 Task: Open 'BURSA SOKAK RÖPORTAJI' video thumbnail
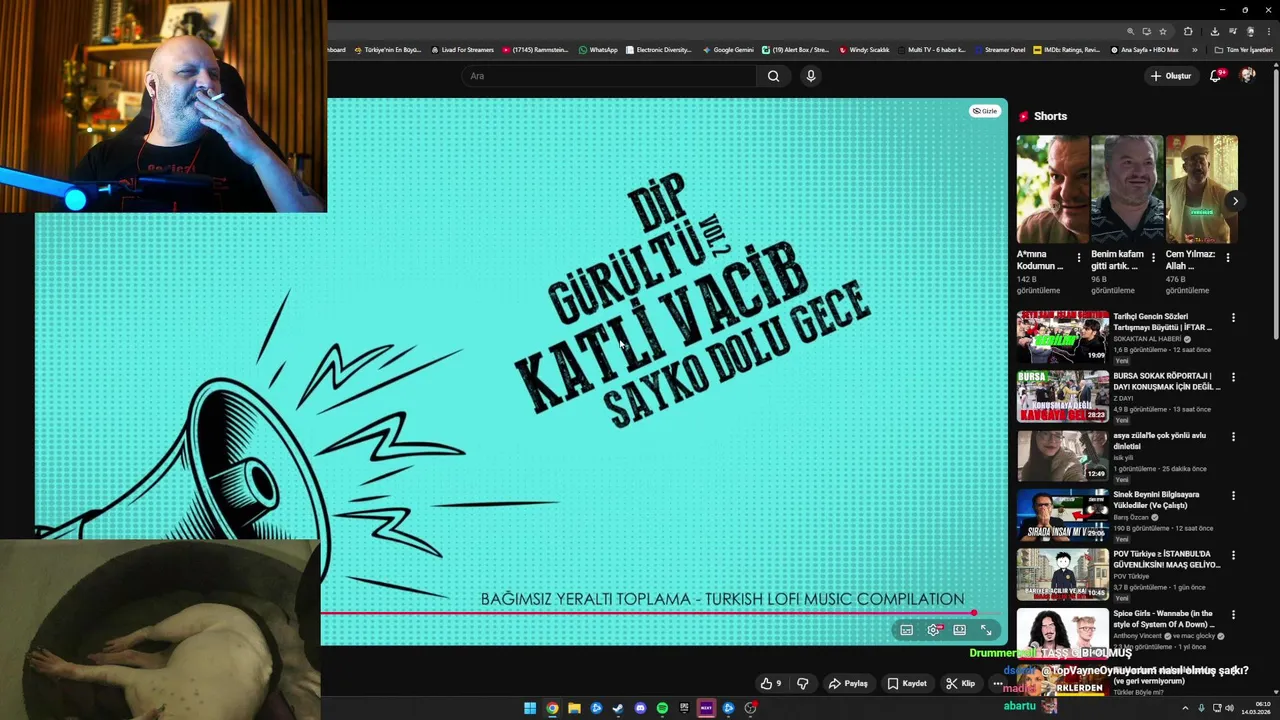[1062, 396]
